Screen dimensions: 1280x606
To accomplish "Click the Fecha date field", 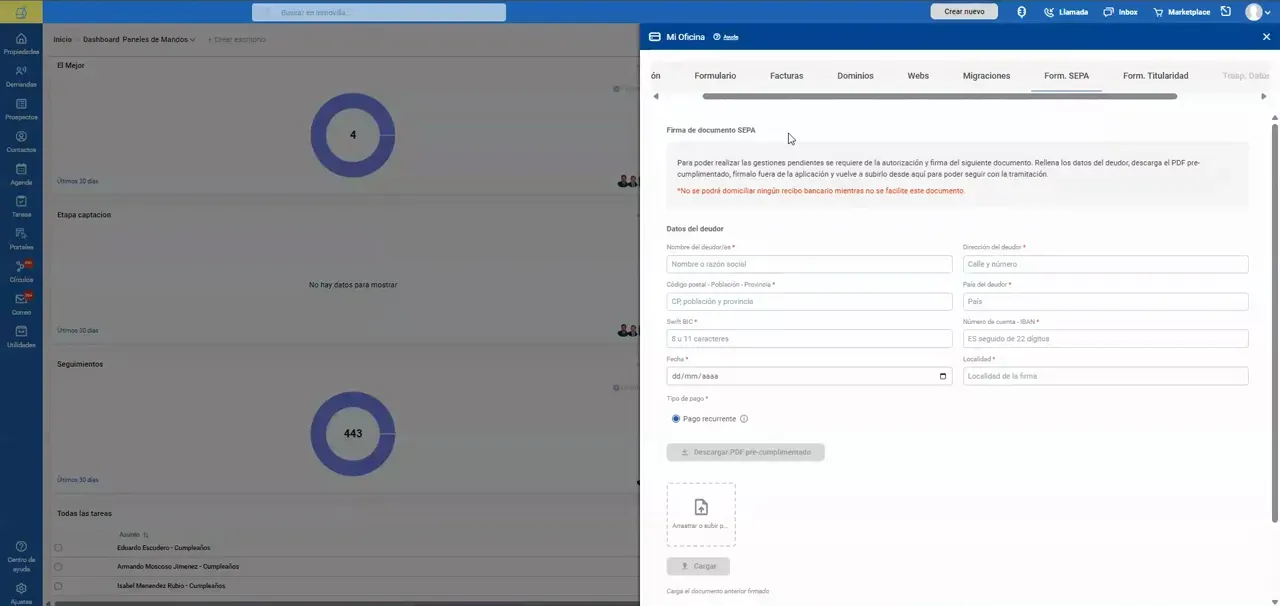I will 809,376.
